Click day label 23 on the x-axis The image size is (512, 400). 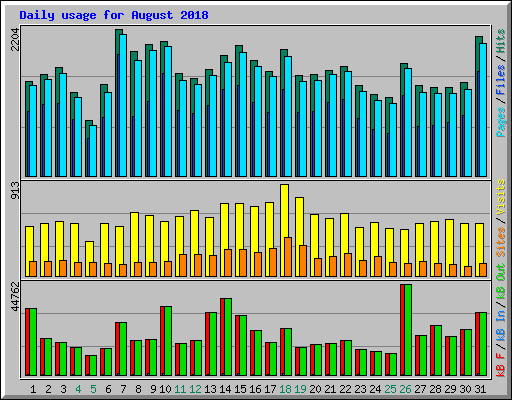(360, 389)
